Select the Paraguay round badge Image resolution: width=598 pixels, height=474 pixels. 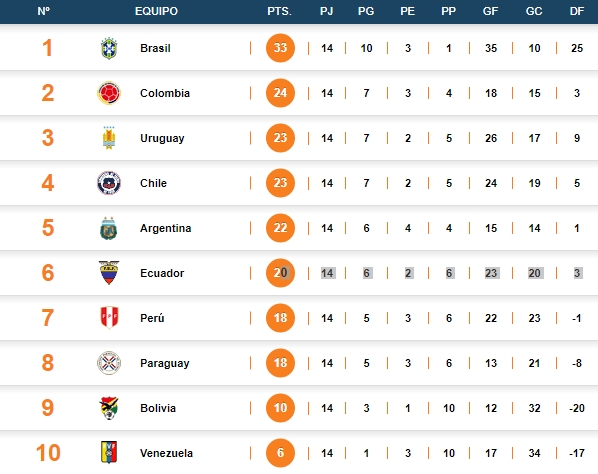[x=109, y=363]
